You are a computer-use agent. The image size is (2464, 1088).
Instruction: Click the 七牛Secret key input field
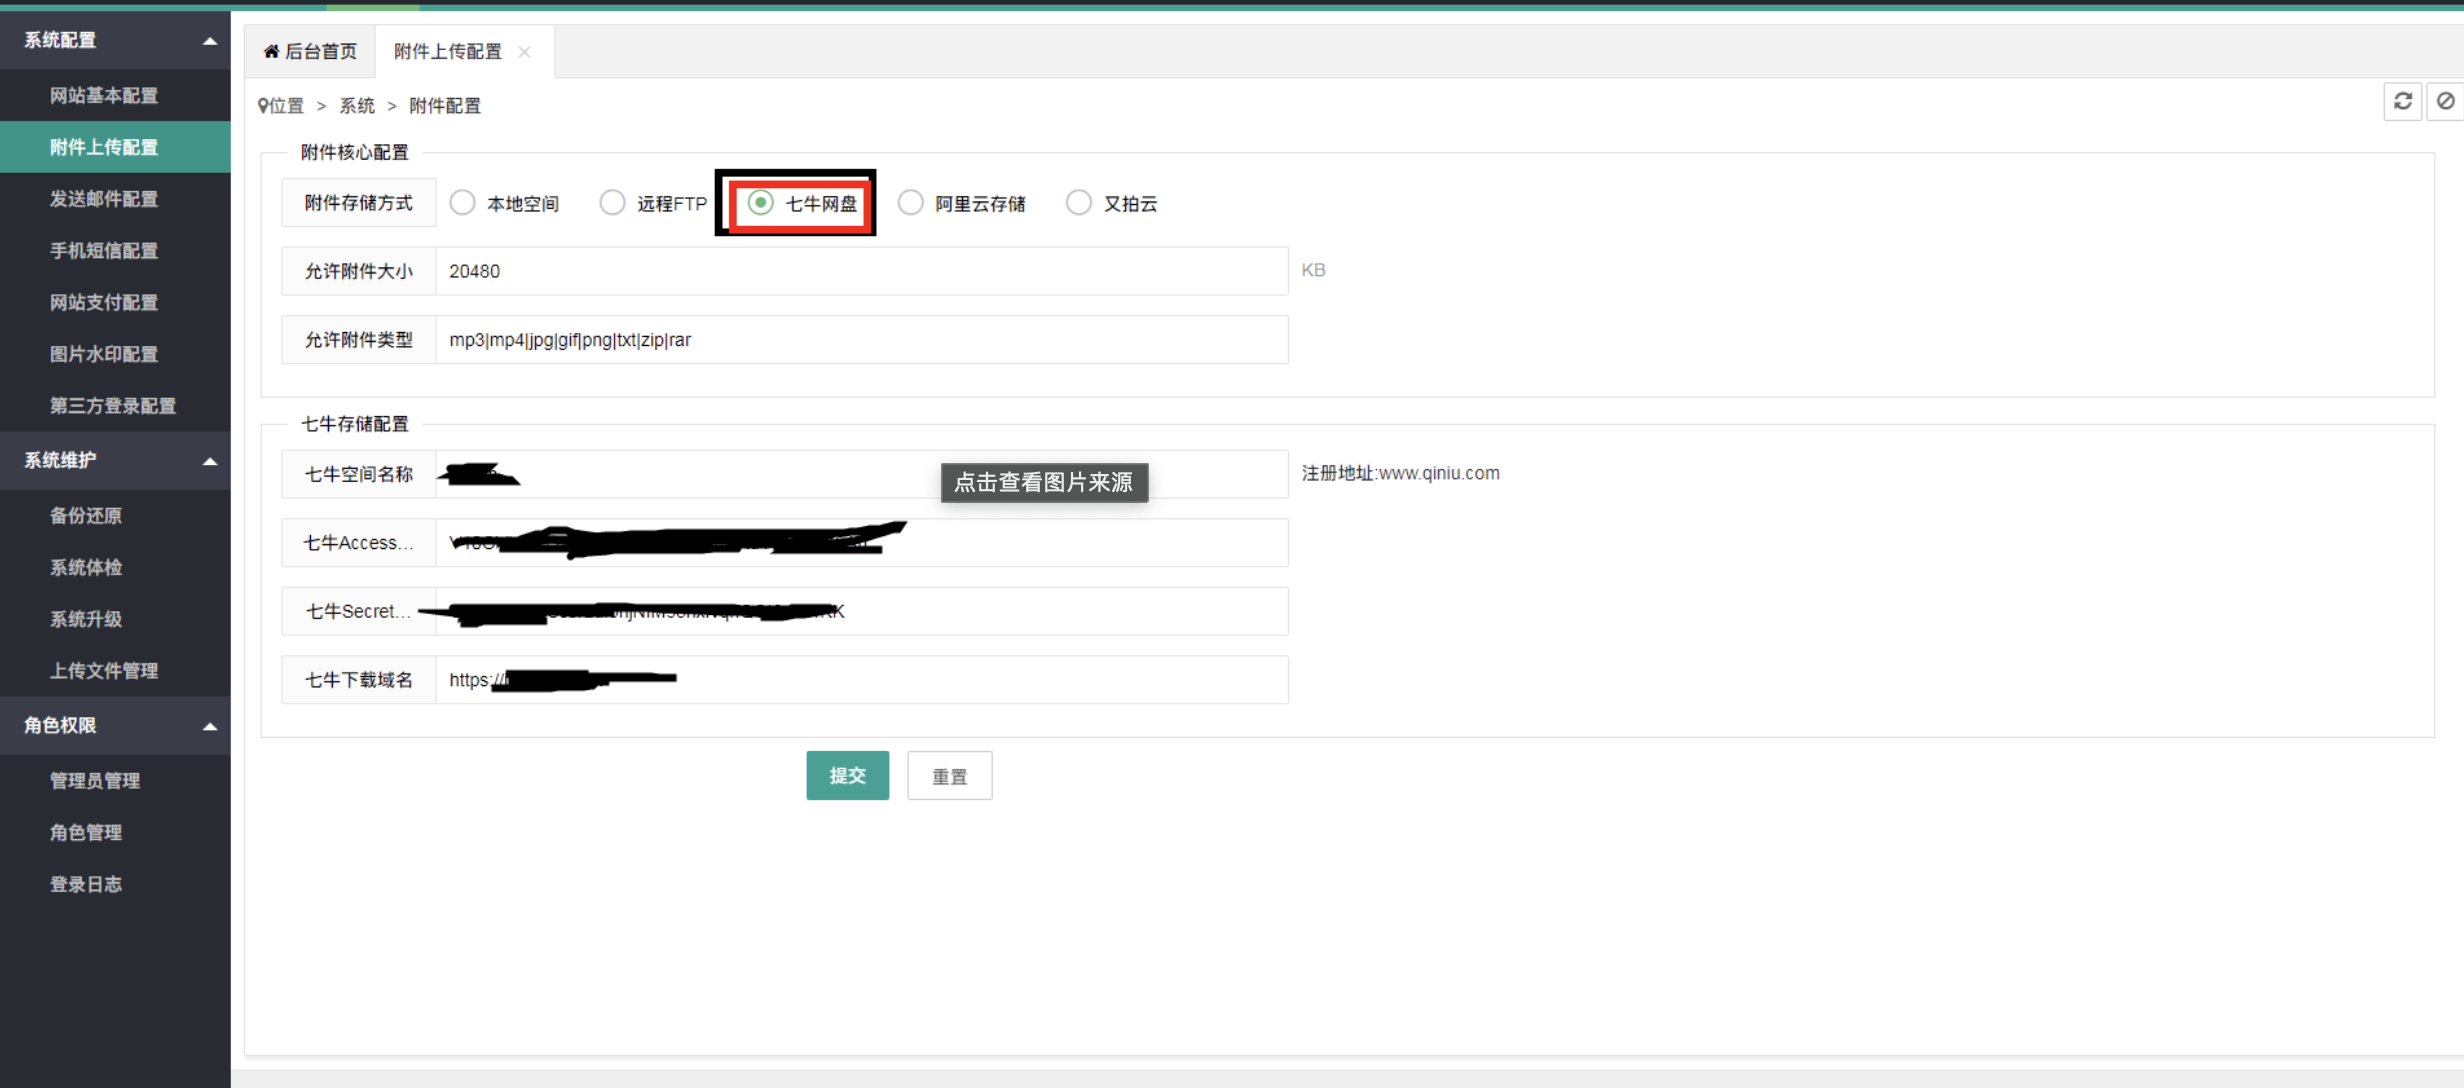(862, 611)
